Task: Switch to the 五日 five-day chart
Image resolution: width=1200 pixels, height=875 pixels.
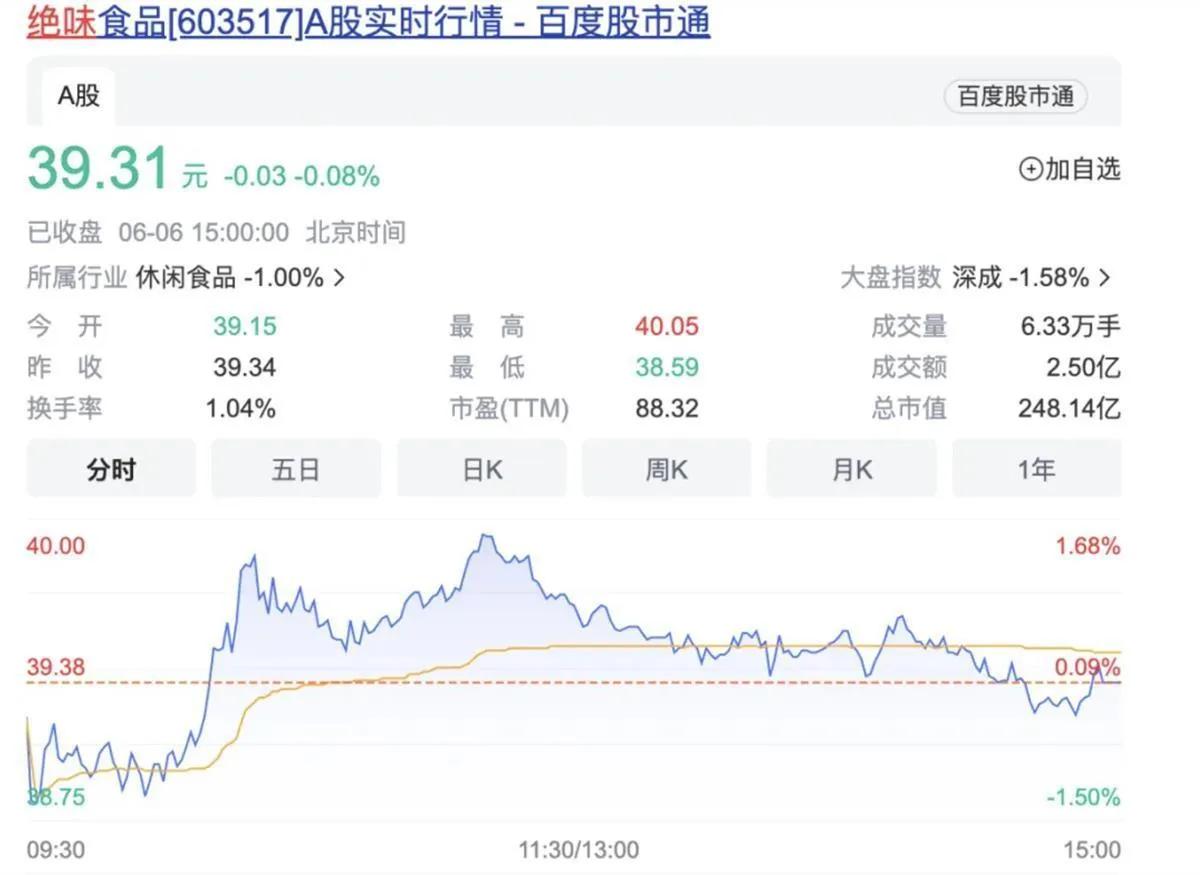Action: pos(296,468)
